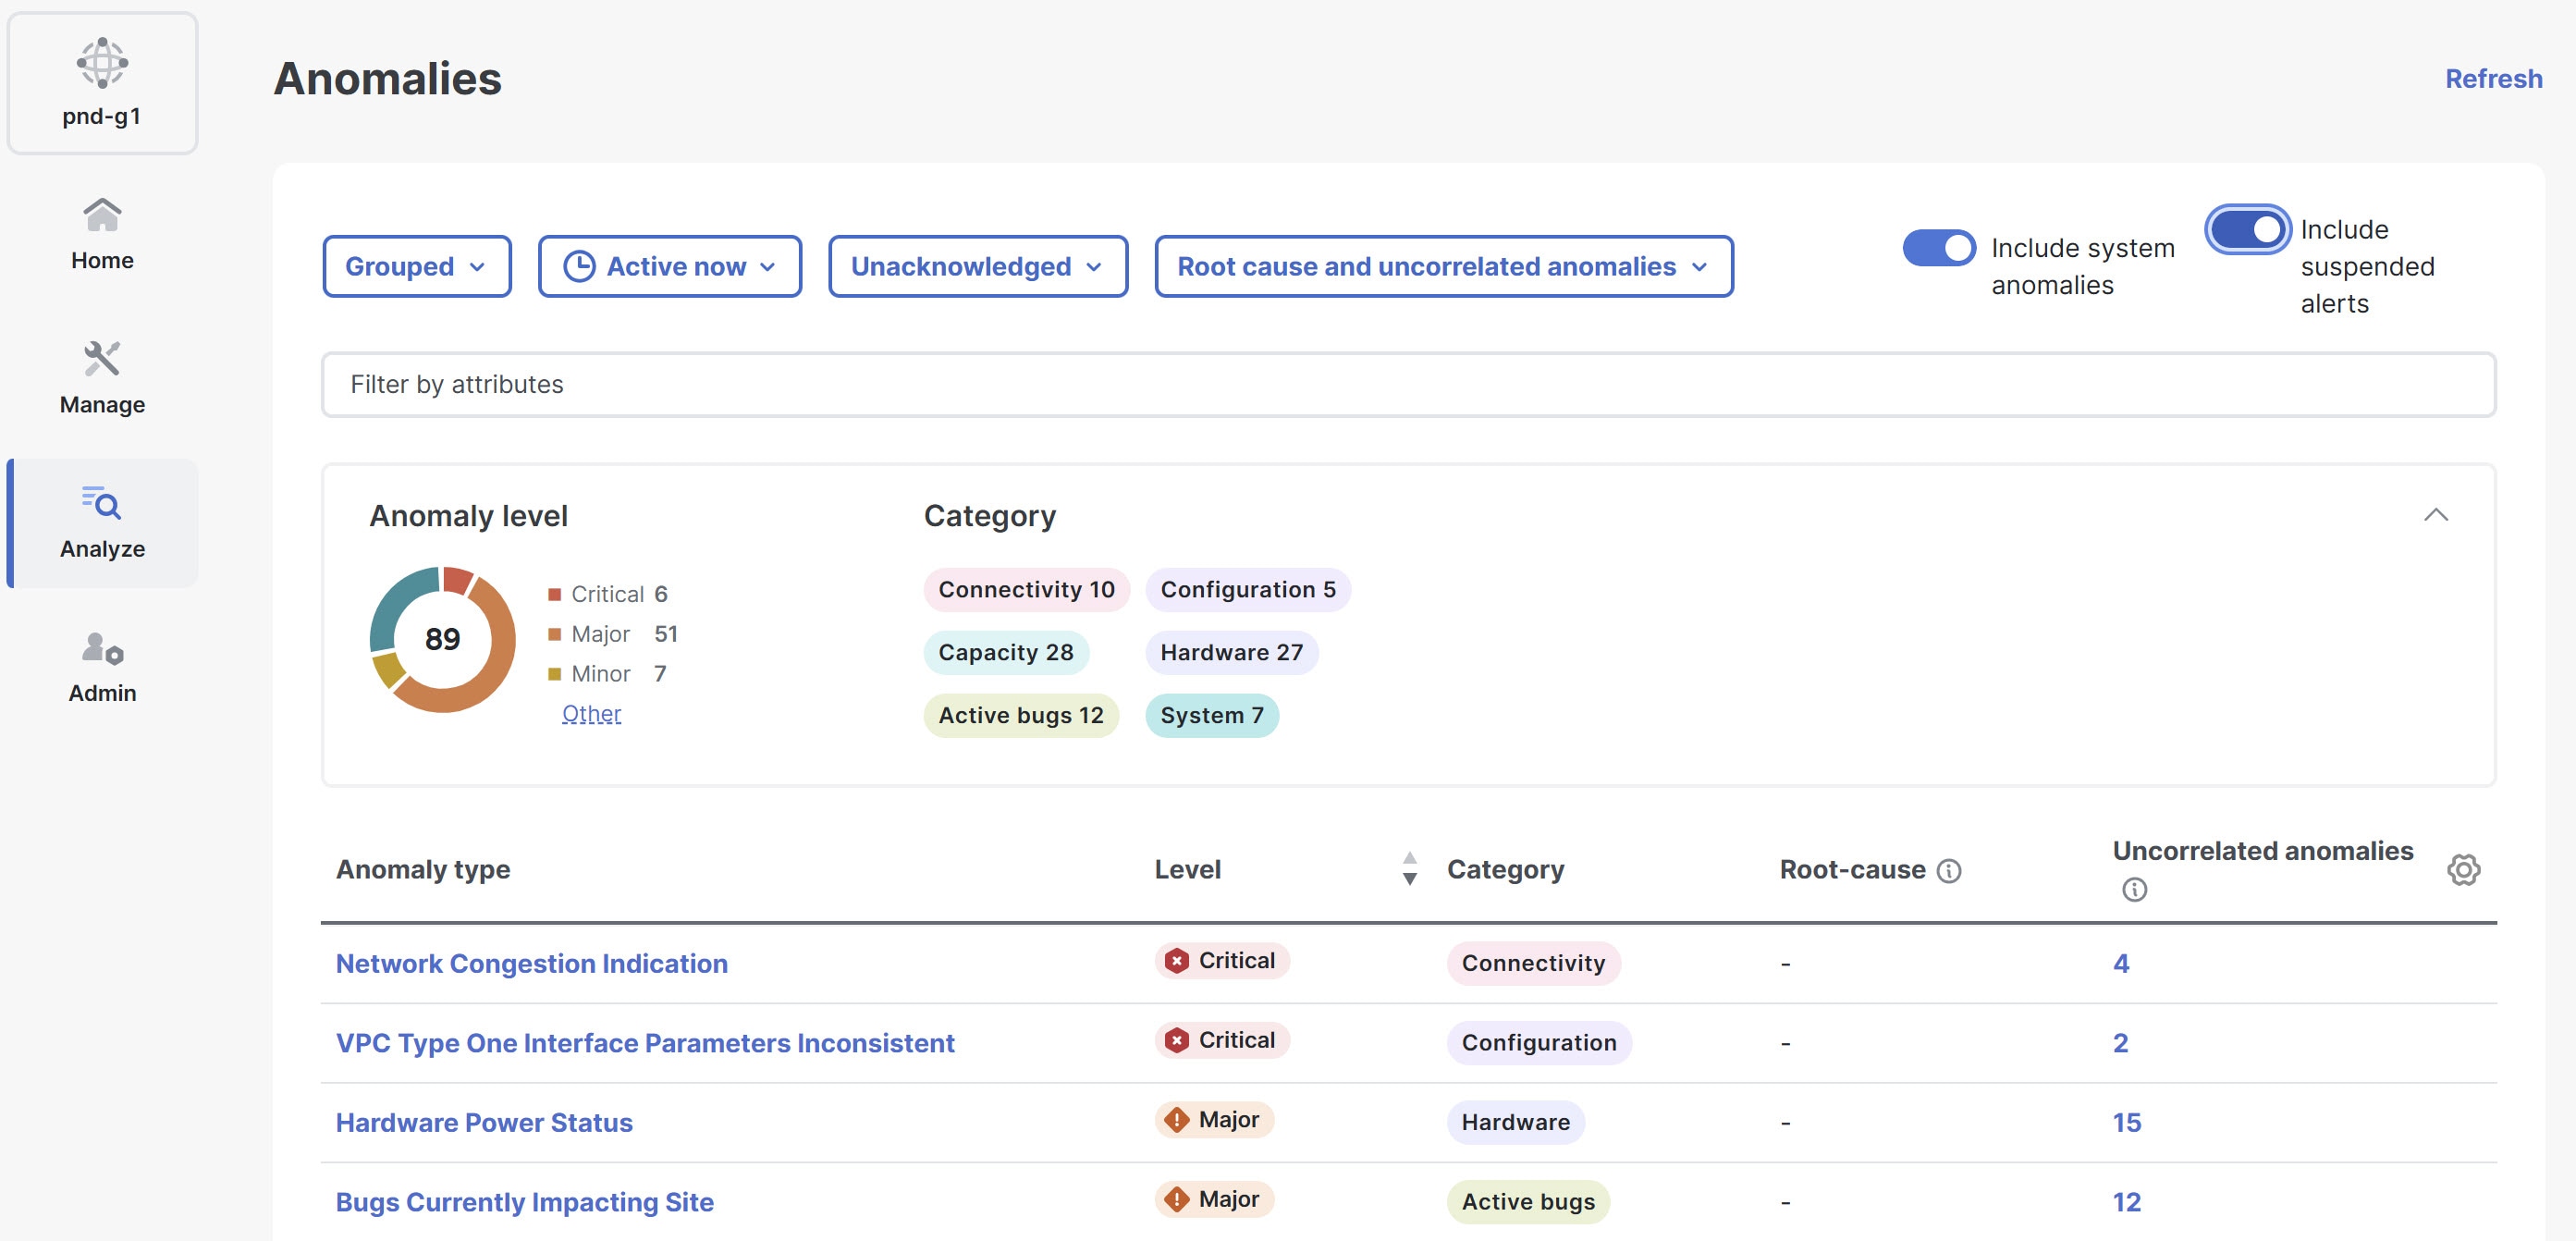Click uncorrelated count 15 for Hardware Power

[x=2126, y=1123]
